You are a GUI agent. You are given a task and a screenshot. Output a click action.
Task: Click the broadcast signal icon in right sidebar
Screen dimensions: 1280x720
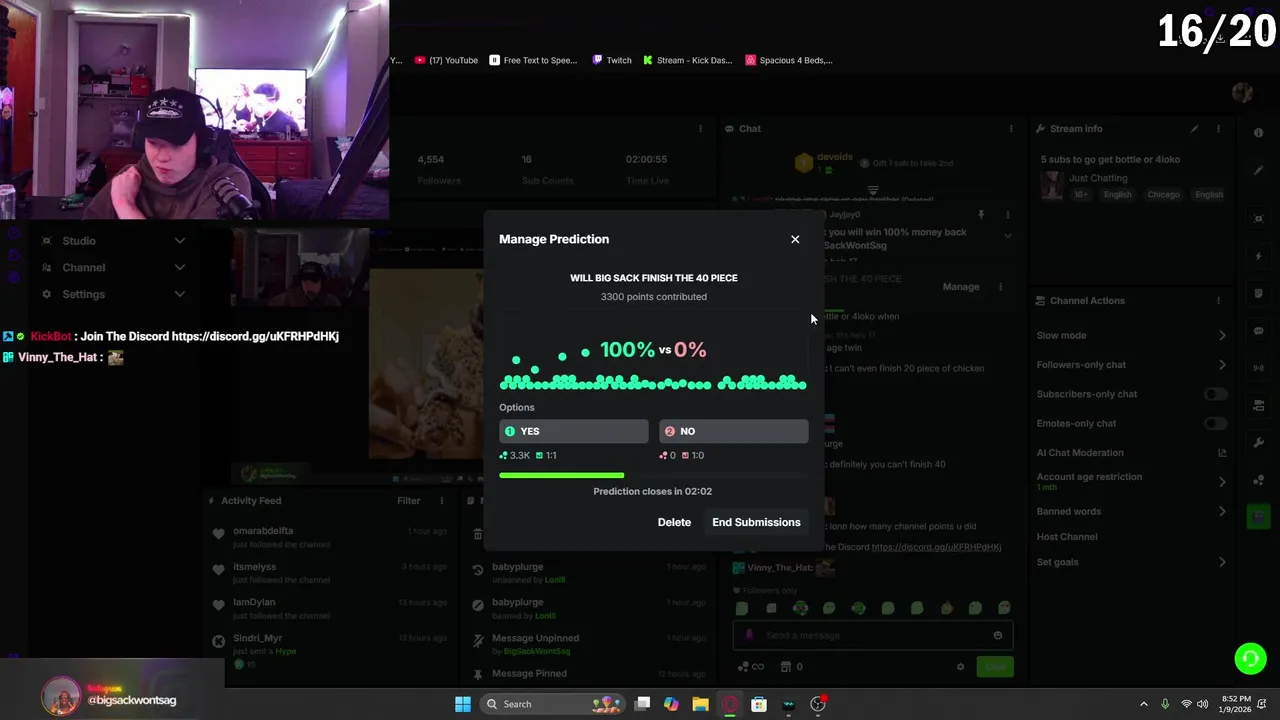1259,368
